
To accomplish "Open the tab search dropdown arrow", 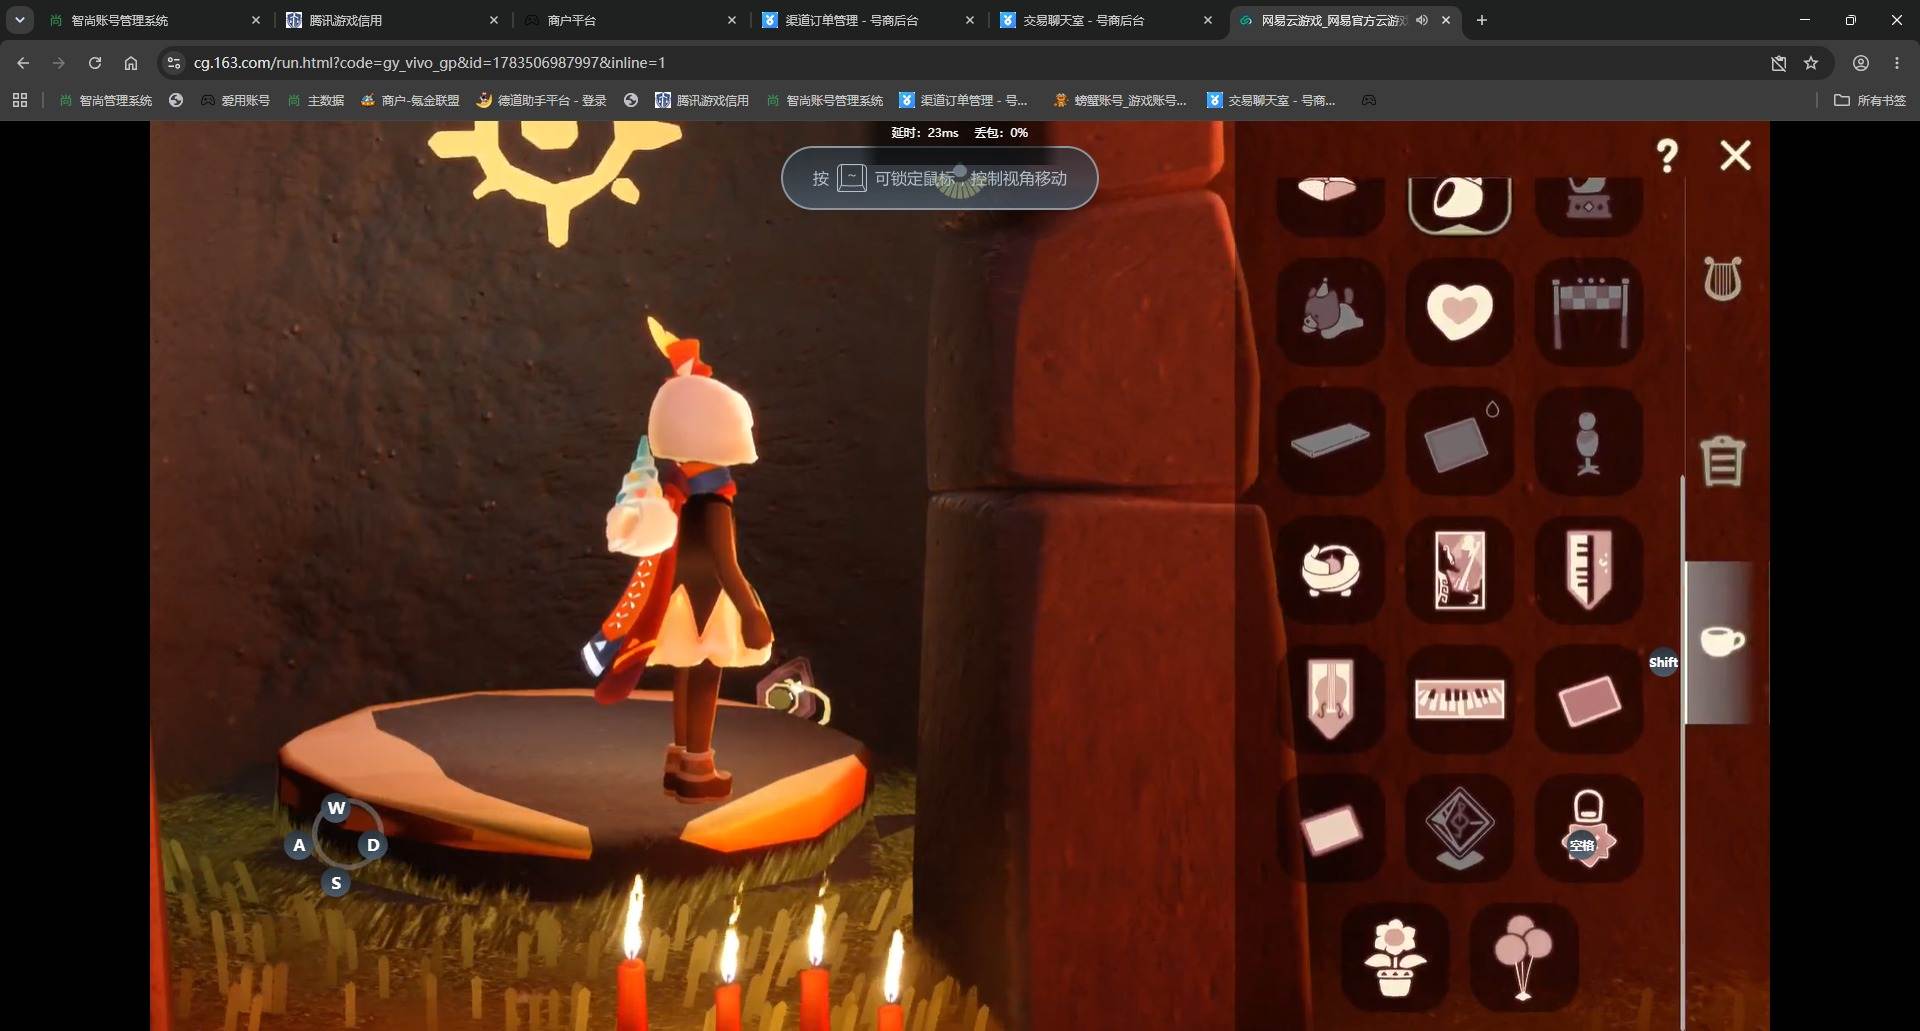I will [x=19, y=20].
